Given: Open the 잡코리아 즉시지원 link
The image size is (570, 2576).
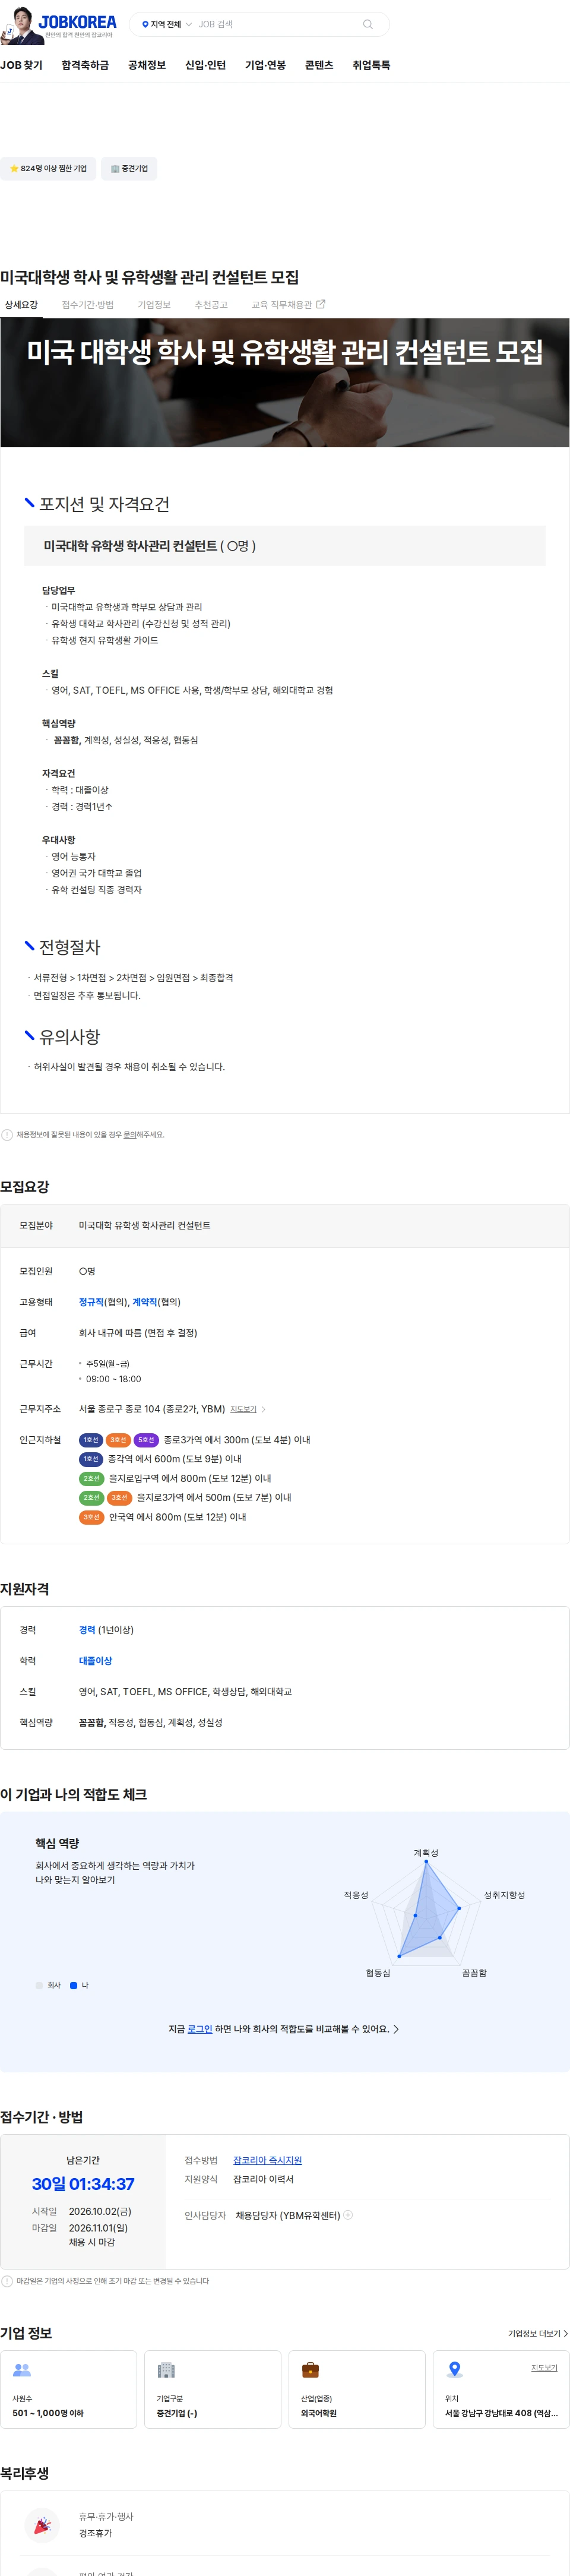Looking at the screenshot, I should point(267,2160).
